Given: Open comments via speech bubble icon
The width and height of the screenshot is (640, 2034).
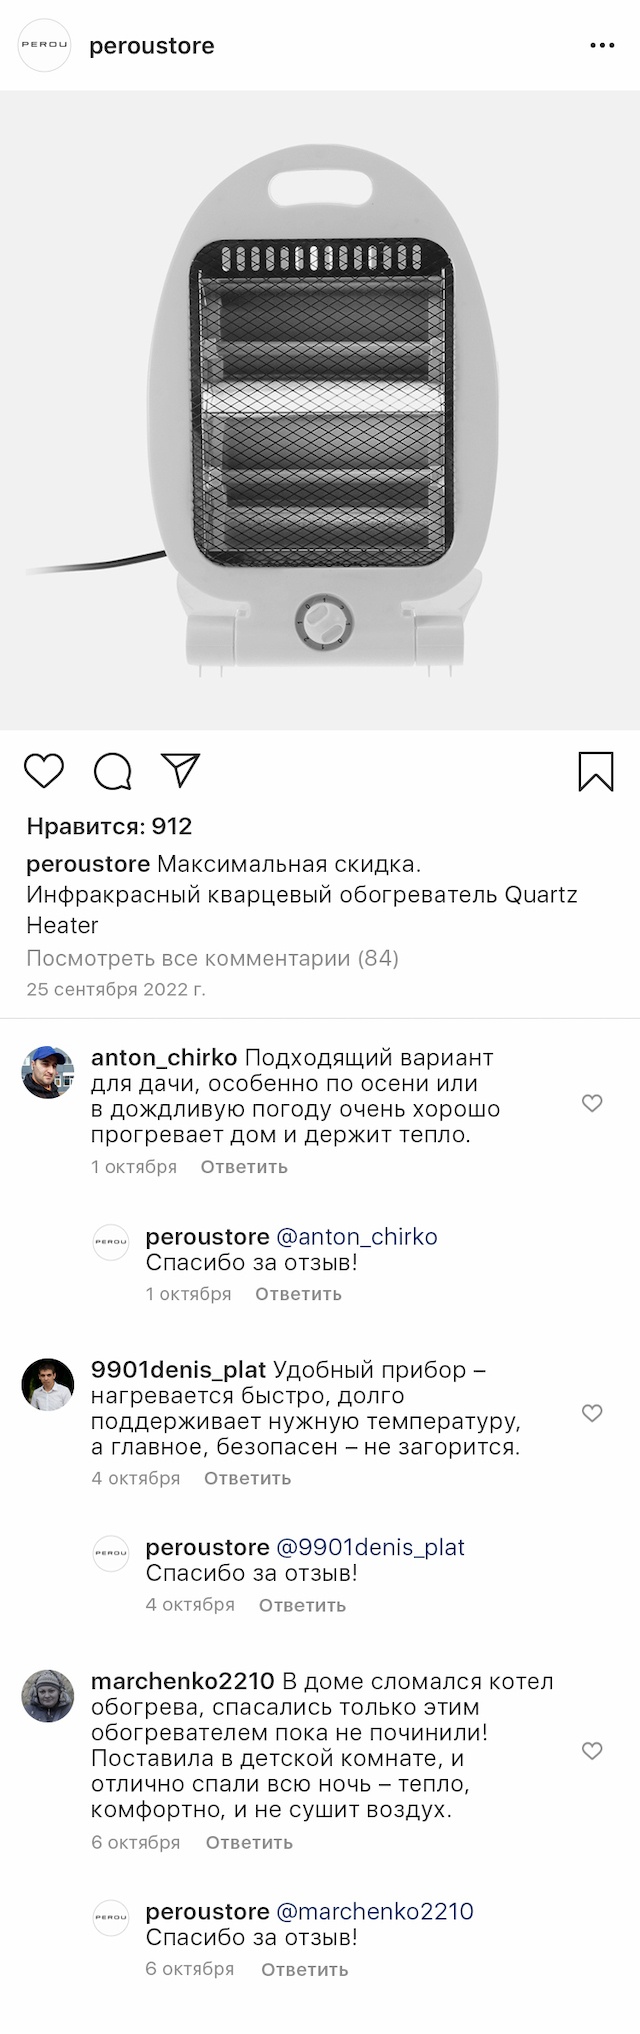Looking at the screenshot, I should tap(112, 771).
